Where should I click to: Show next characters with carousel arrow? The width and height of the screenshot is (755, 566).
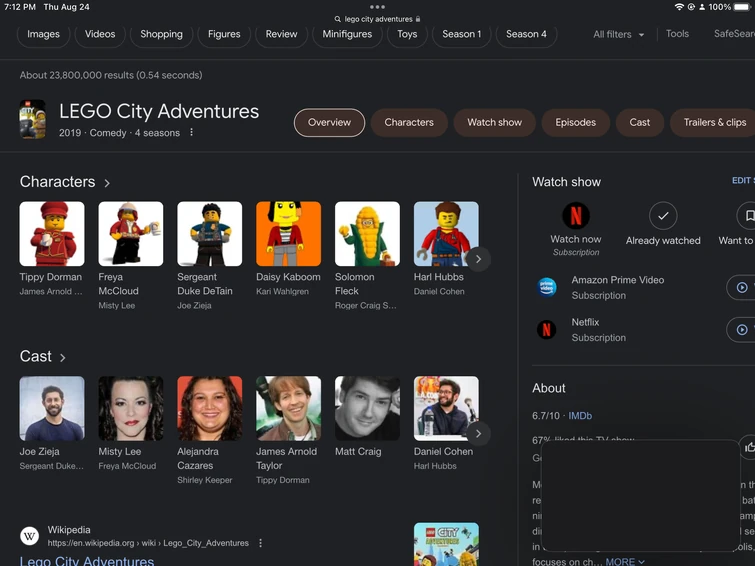click(478, 259)
